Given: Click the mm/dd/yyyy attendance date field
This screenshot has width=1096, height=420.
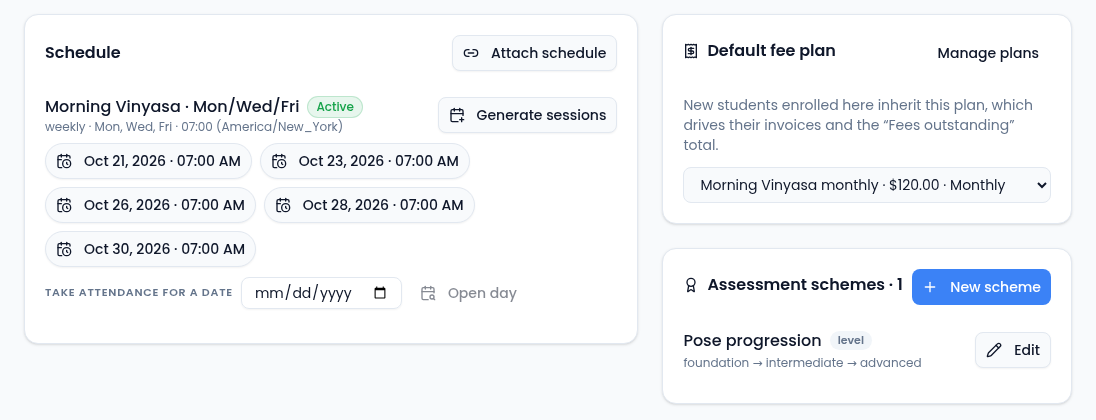Looking at the screenshot, I should [322, 293].
